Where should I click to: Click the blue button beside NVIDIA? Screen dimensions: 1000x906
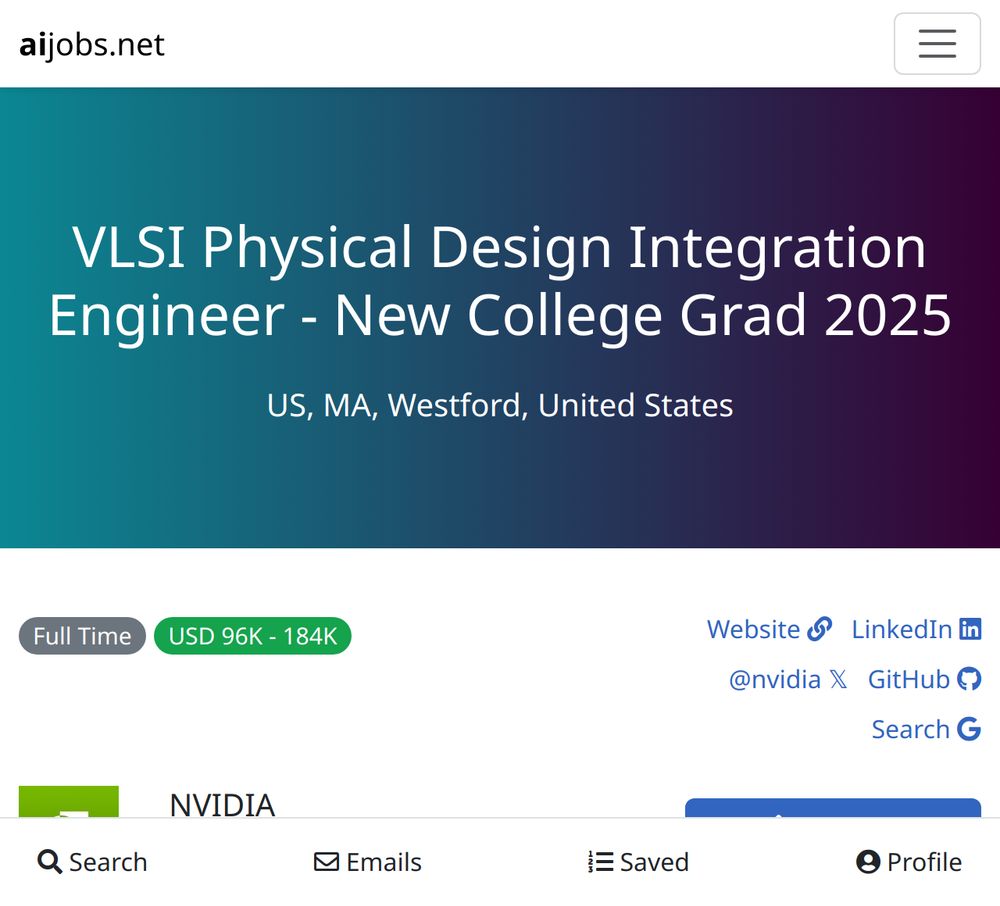[x=833, y=808]
